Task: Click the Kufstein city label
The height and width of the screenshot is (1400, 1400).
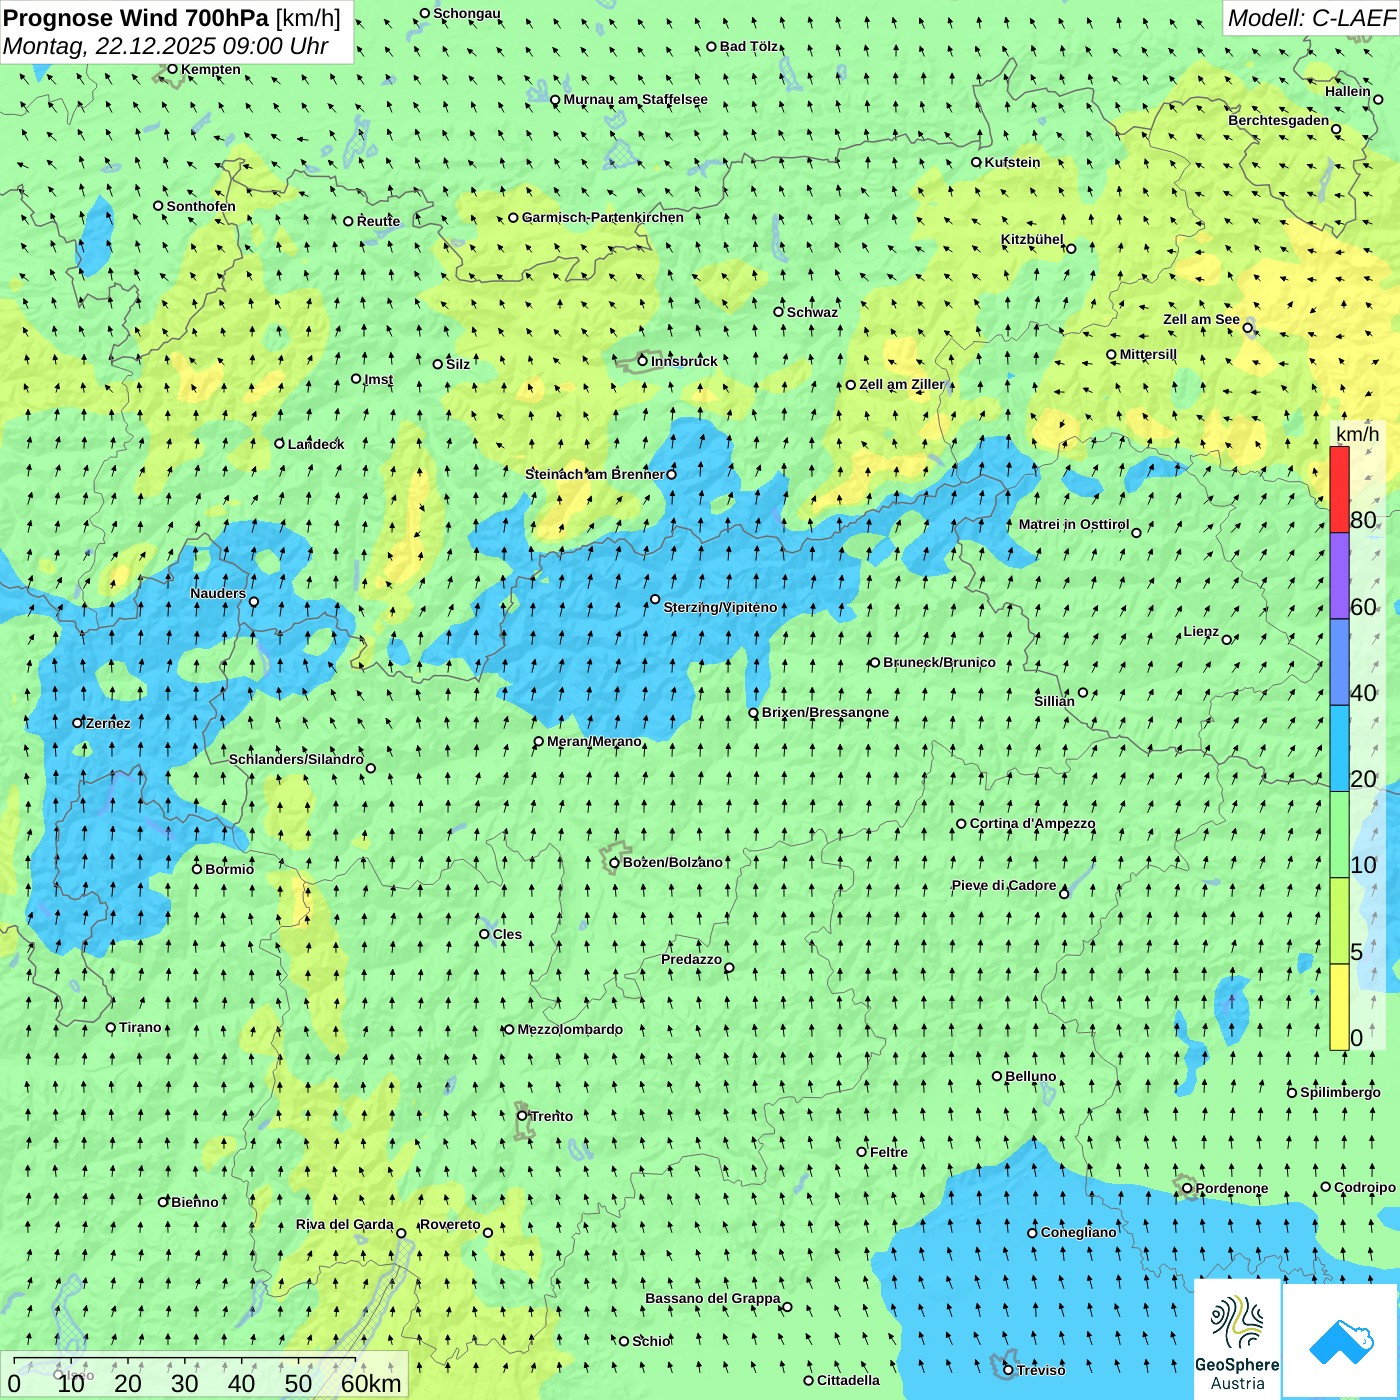Action: pyautogui.click(x=1012, y=162)
